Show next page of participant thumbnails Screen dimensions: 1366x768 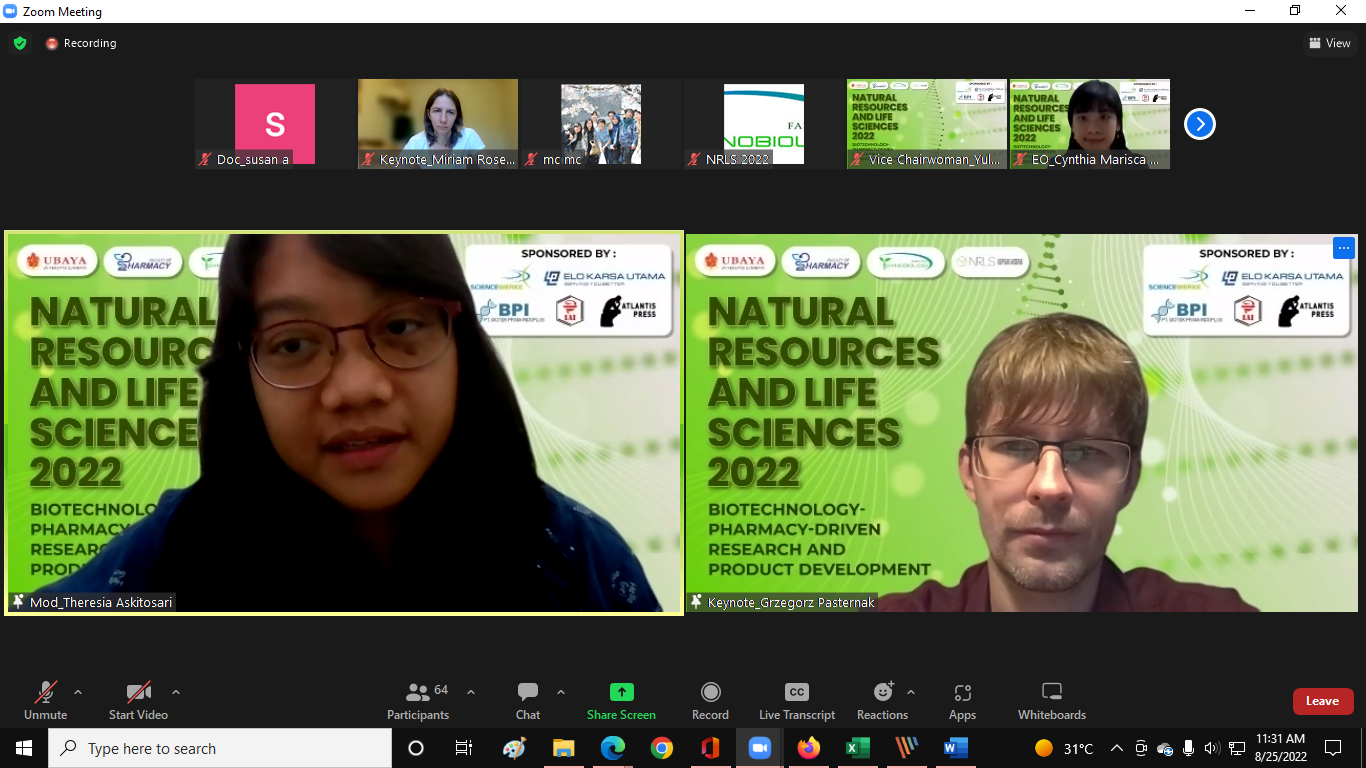[x=1199, y=124]
